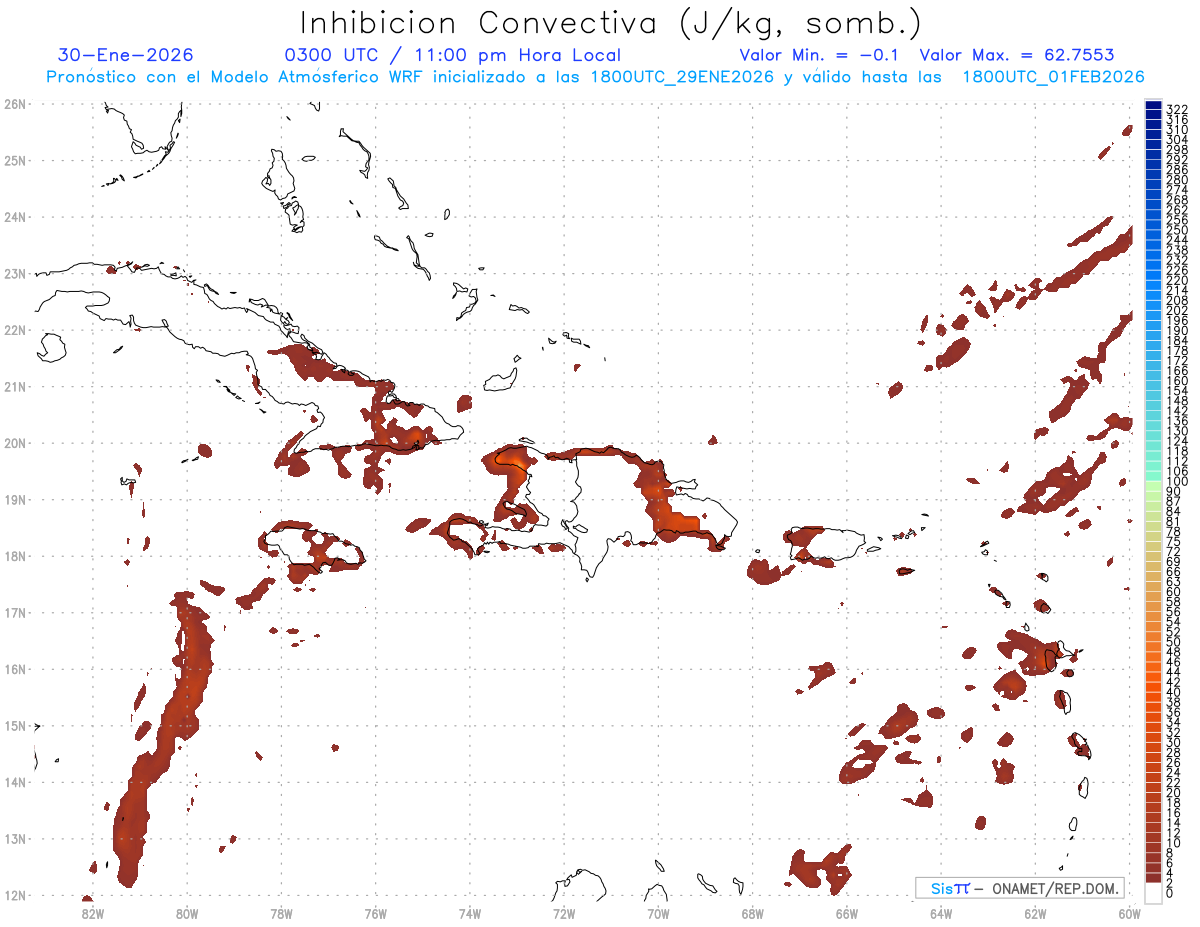Click the 76W longitude axis label
Viewport: 1200px width, 927px height.
tap(375, 913)
